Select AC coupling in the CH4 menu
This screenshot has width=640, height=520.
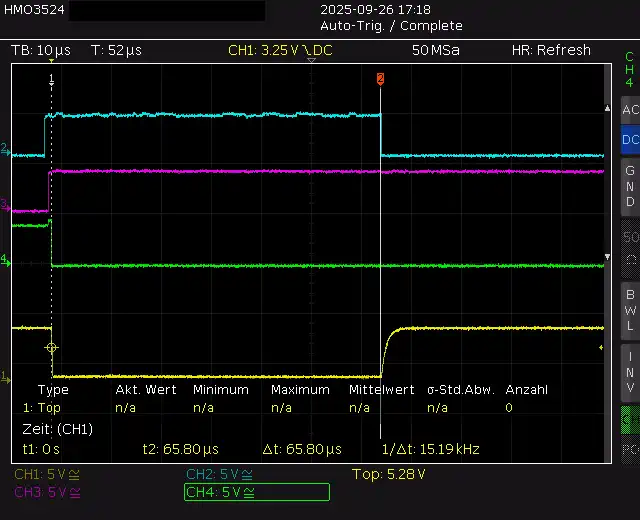(629, 109)
